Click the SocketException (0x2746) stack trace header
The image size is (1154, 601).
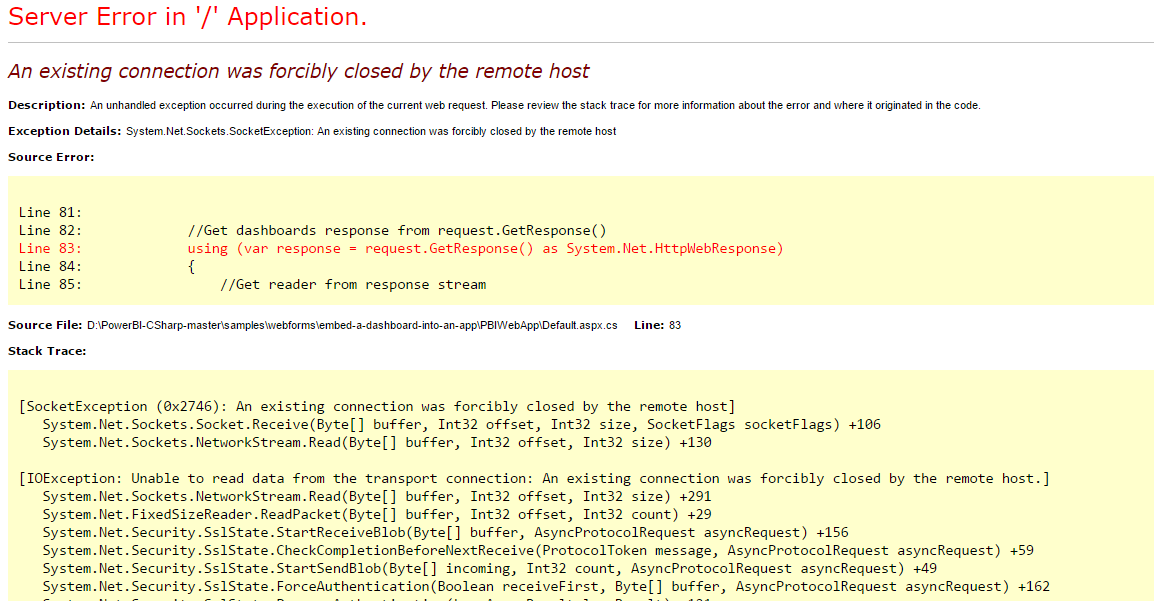377,406
